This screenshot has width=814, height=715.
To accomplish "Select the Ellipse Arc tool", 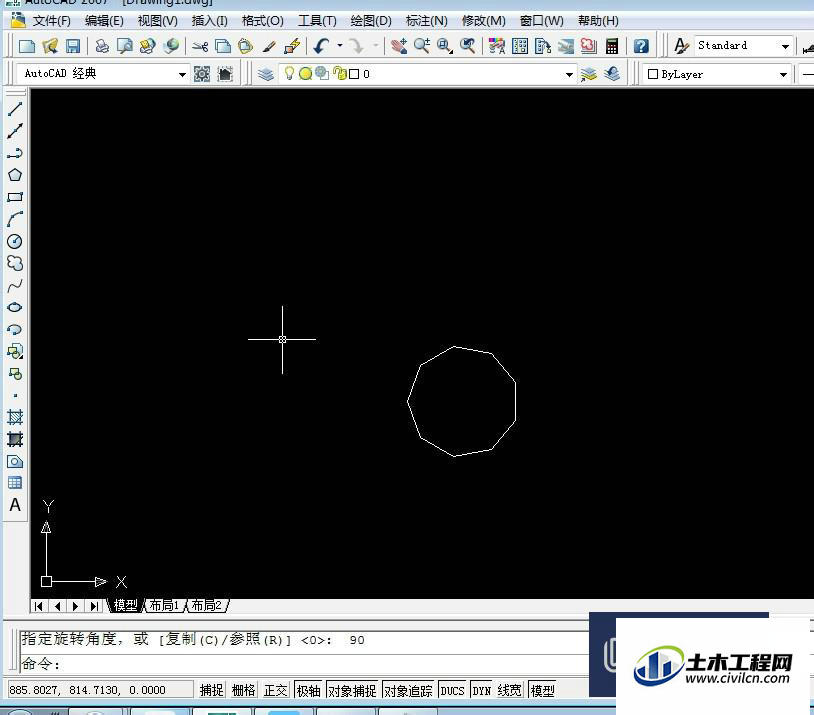I will coord(15,329).
